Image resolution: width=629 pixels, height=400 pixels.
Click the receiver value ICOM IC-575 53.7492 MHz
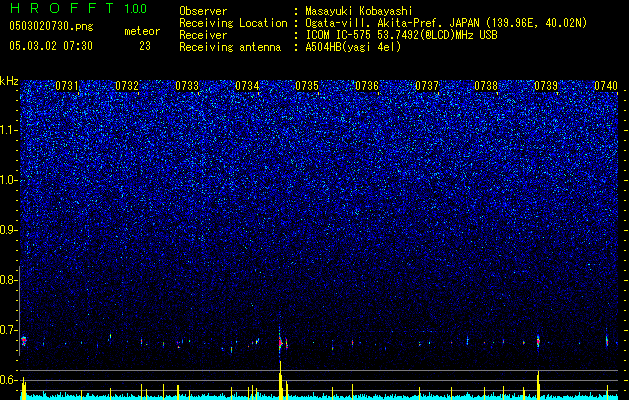(401, 35)
